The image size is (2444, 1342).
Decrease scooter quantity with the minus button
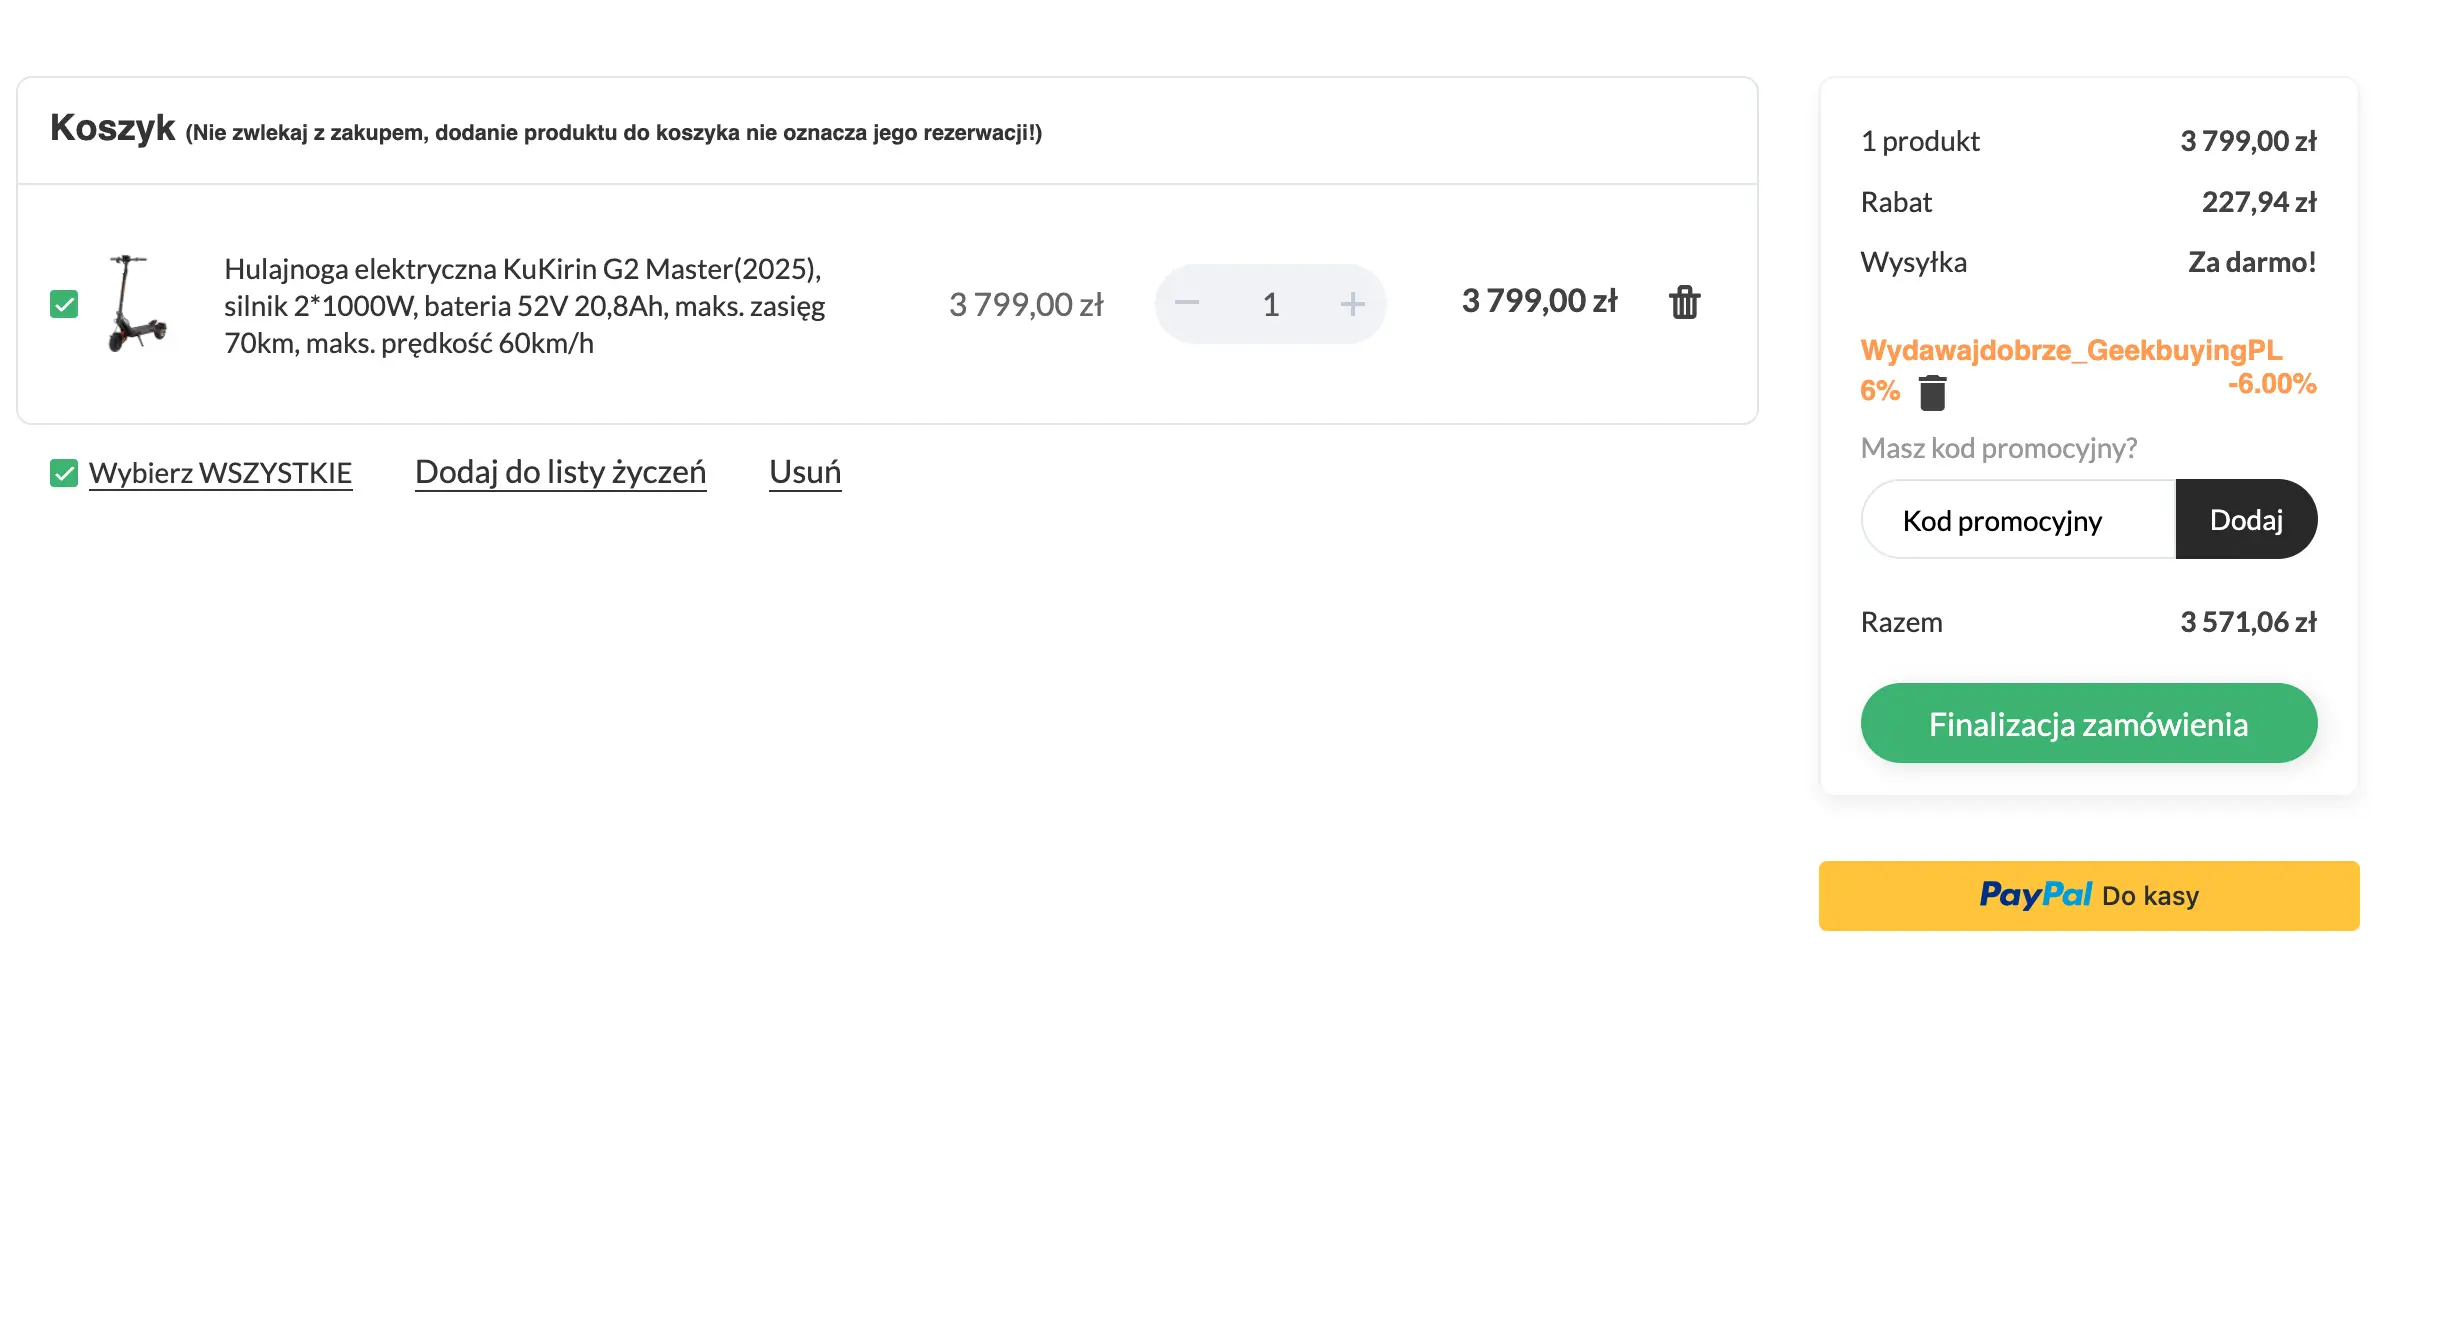[x=1187, y=304]
